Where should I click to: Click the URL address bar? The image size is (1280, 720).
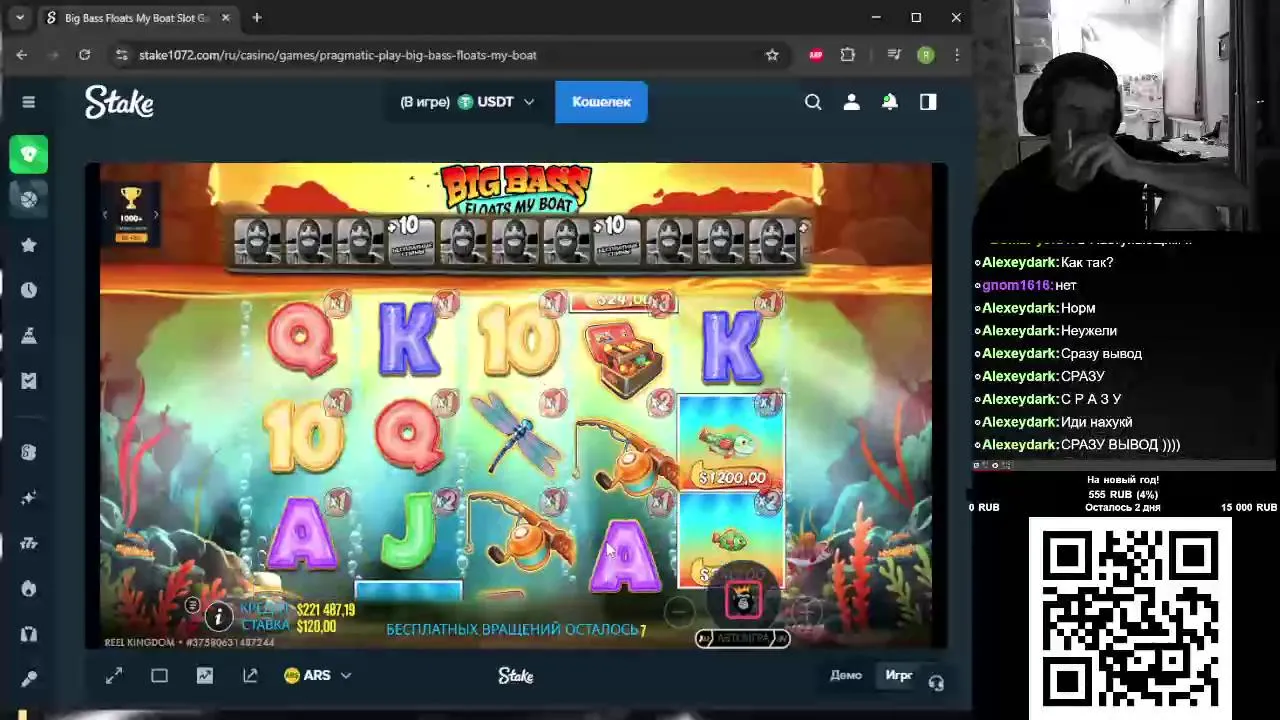(x=440, y=55)
